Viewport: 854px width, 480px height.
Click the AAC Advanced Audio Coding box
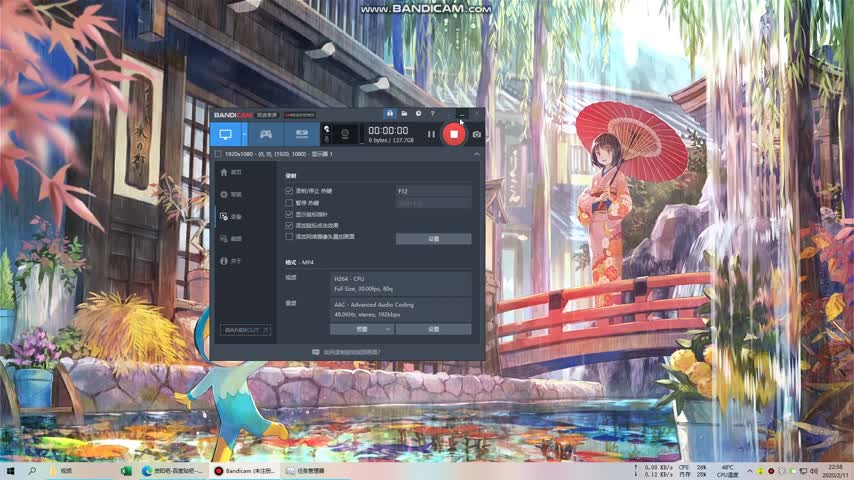coord(401,309)
